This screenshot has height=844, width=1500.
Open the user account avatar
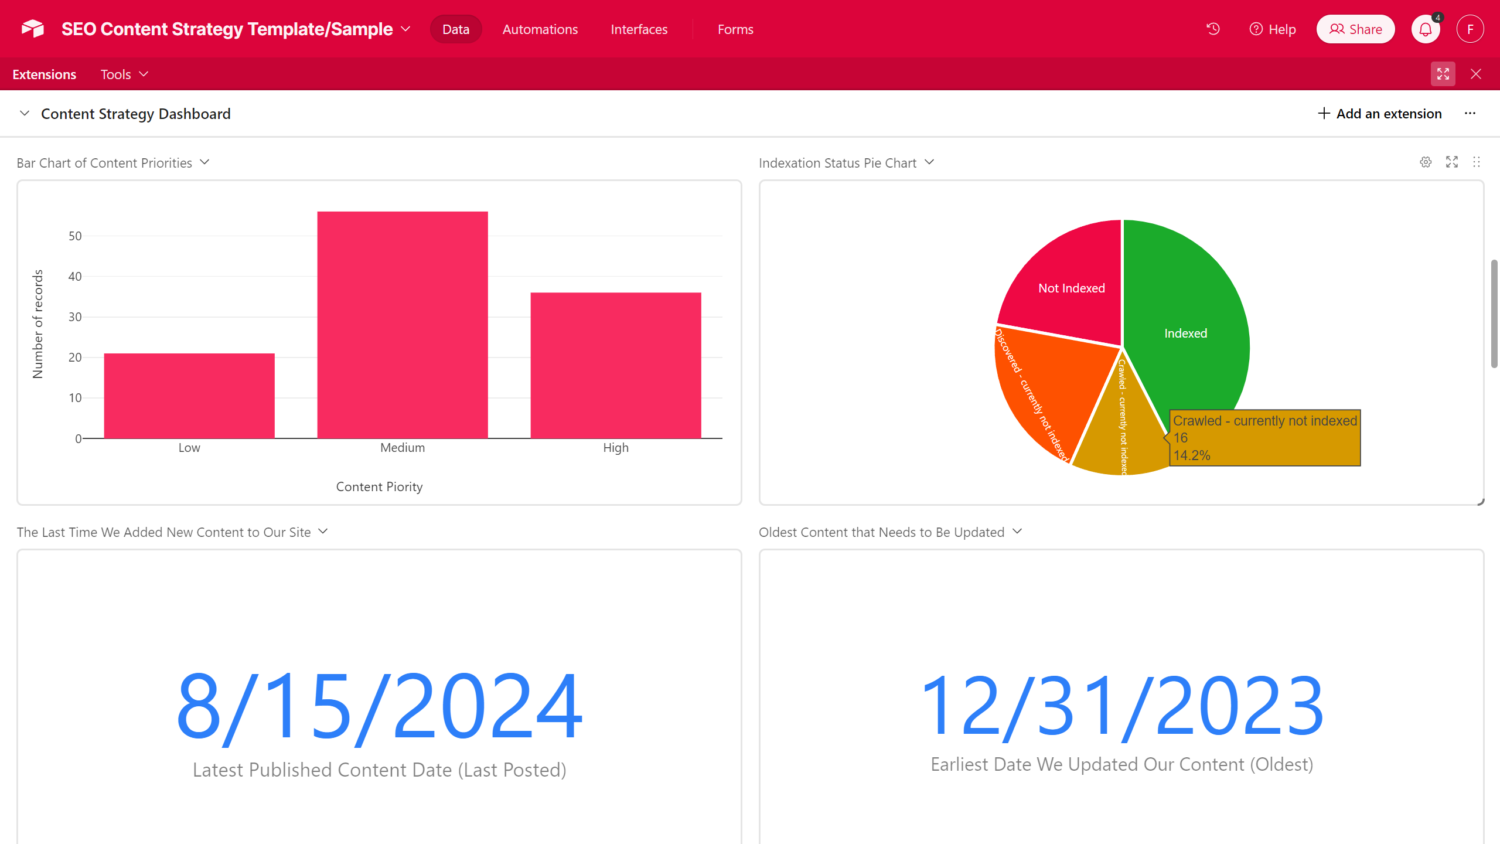pyautogui.click(x=1469, y=29)
